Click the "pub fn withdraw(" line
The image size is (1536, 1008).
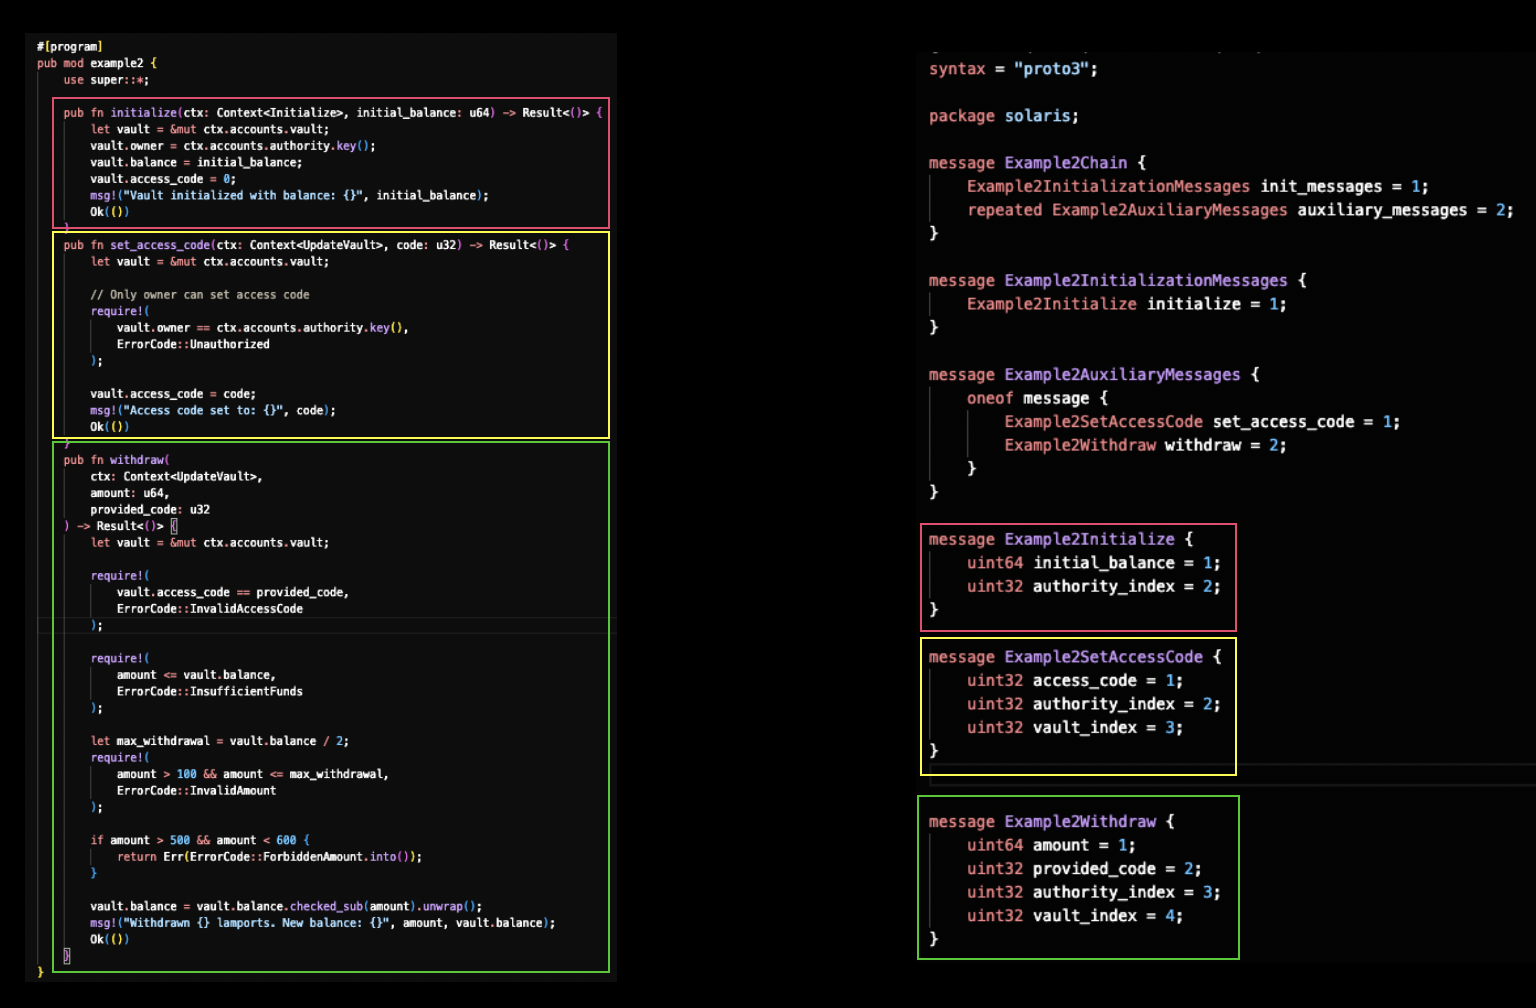116,460
